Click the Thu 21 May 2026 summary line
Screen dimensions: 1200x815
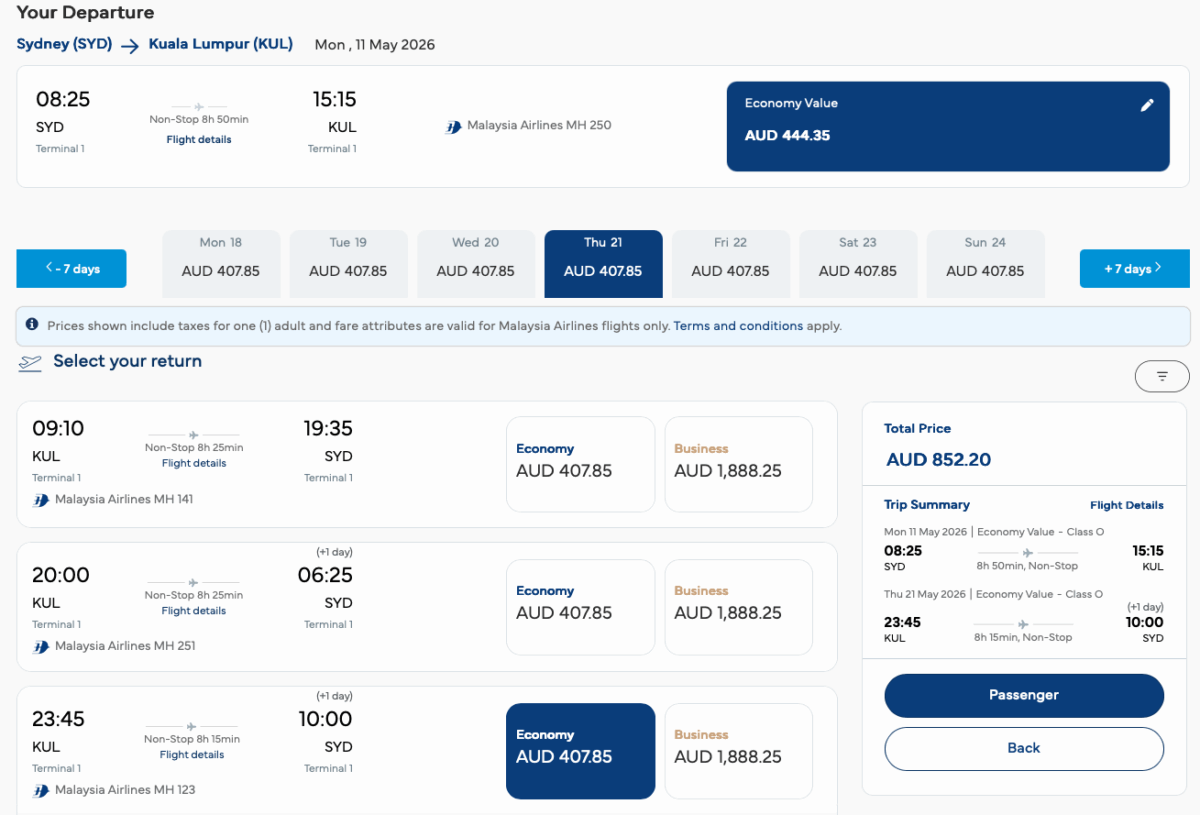point(993,594)
